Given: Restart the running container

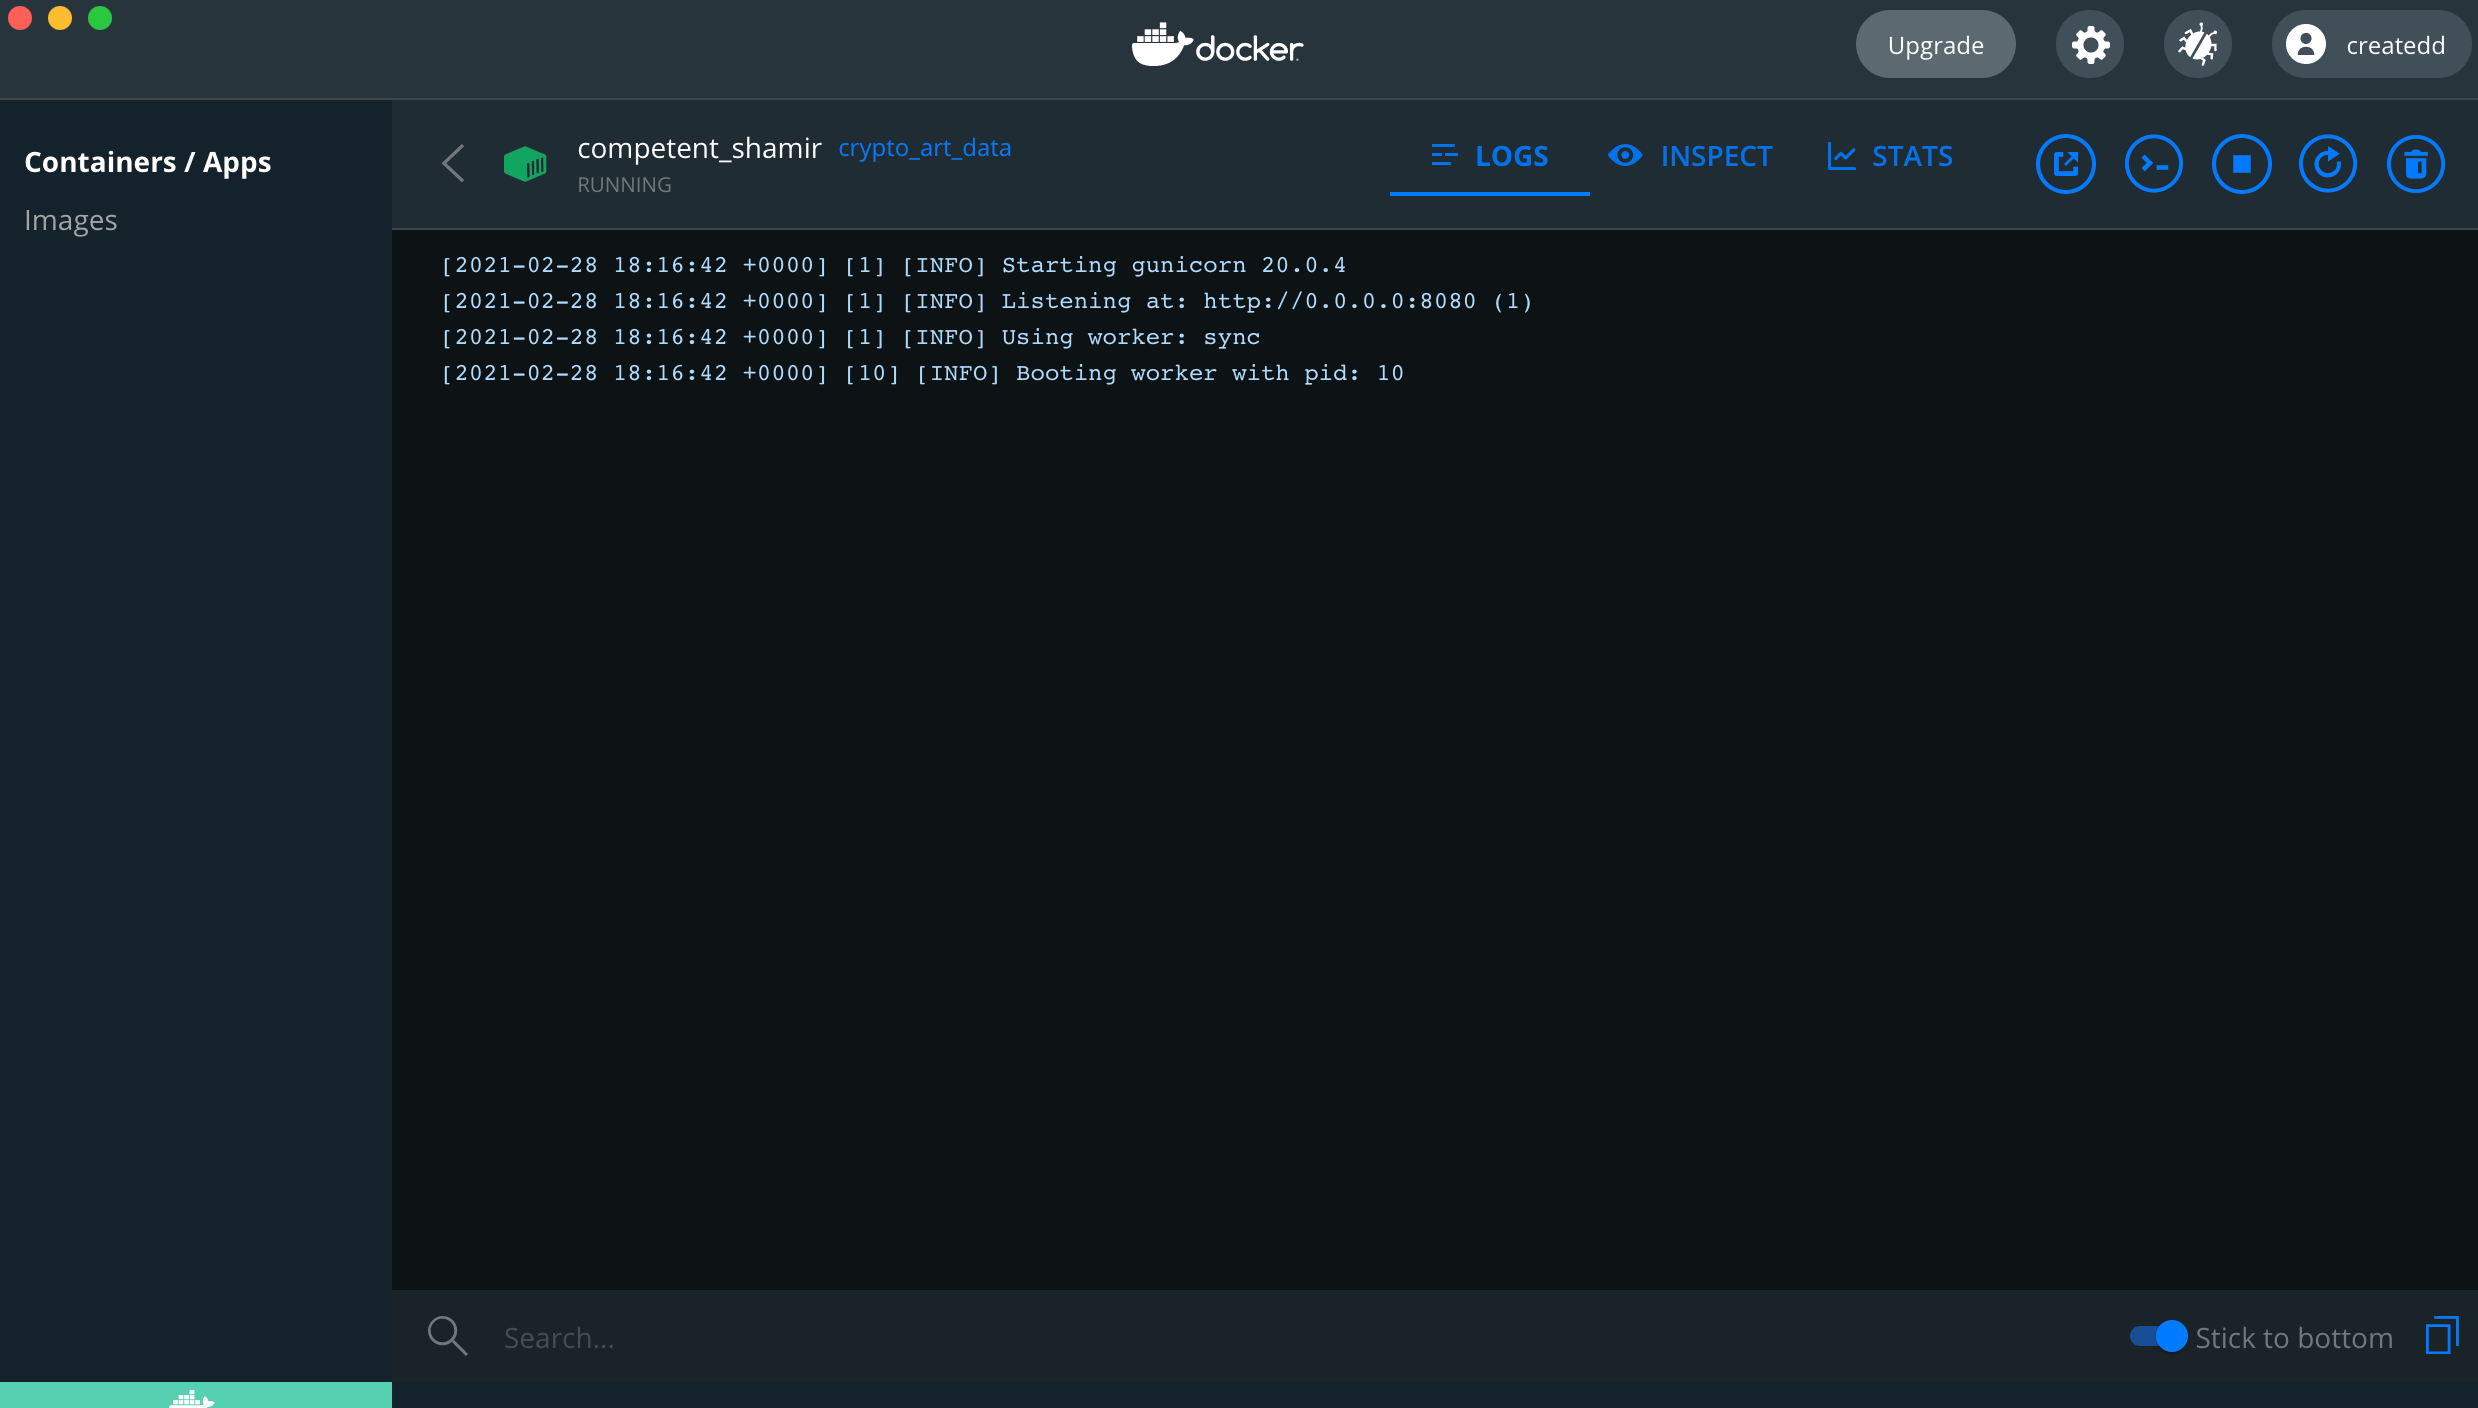Looking at the screenshot, I should 2328,164.
